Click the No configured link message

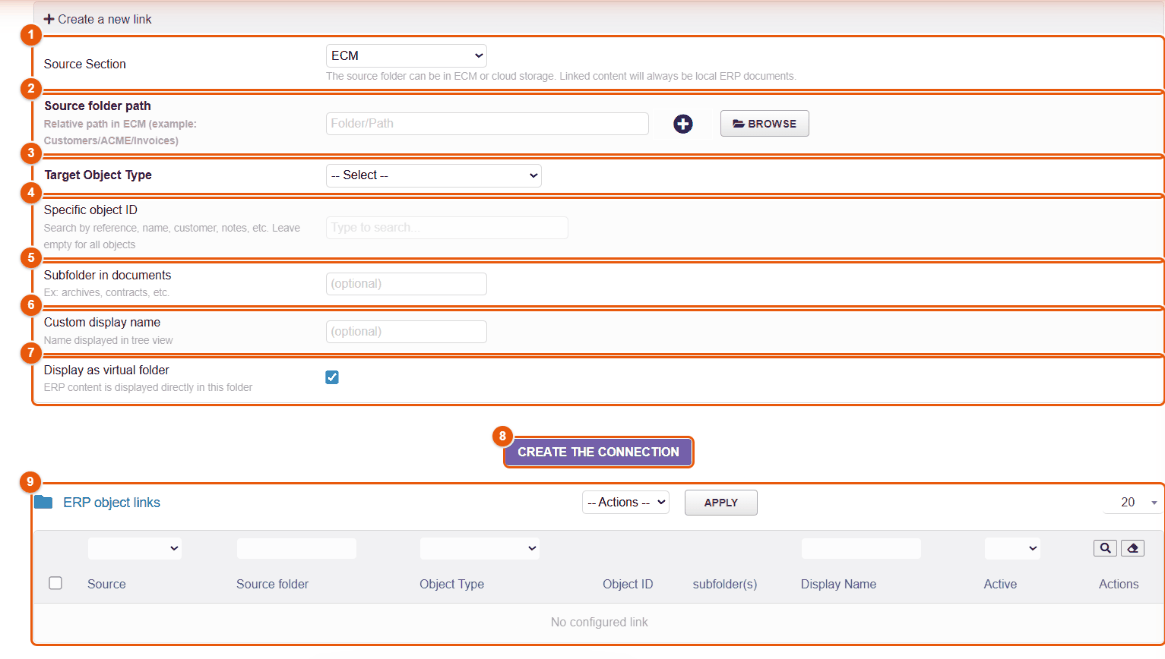(599, 622)
